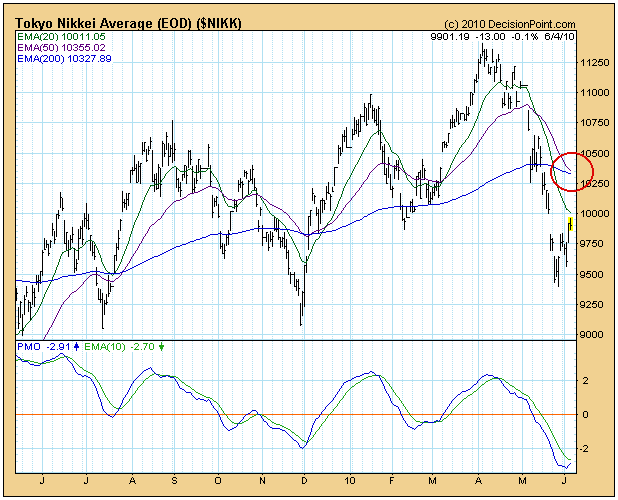Select the EMA(50) 10355.02 legend label
This screenshot has width=618, height=500.
pyautogui.click(x=61, y=48)
